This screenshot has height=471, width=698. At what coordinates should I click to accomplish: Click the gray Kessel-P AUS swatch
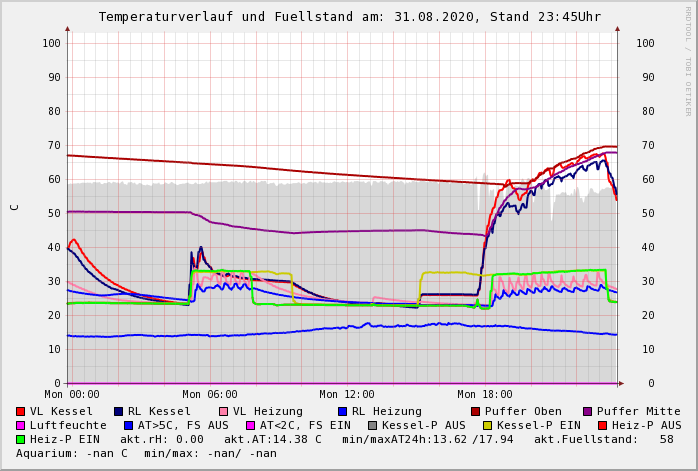pos(373,425)
